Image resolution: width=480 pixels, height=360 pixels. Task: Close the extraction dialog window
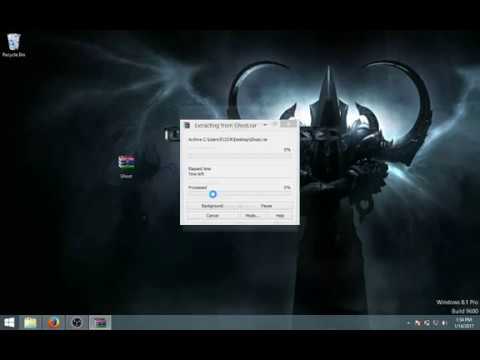289,124
